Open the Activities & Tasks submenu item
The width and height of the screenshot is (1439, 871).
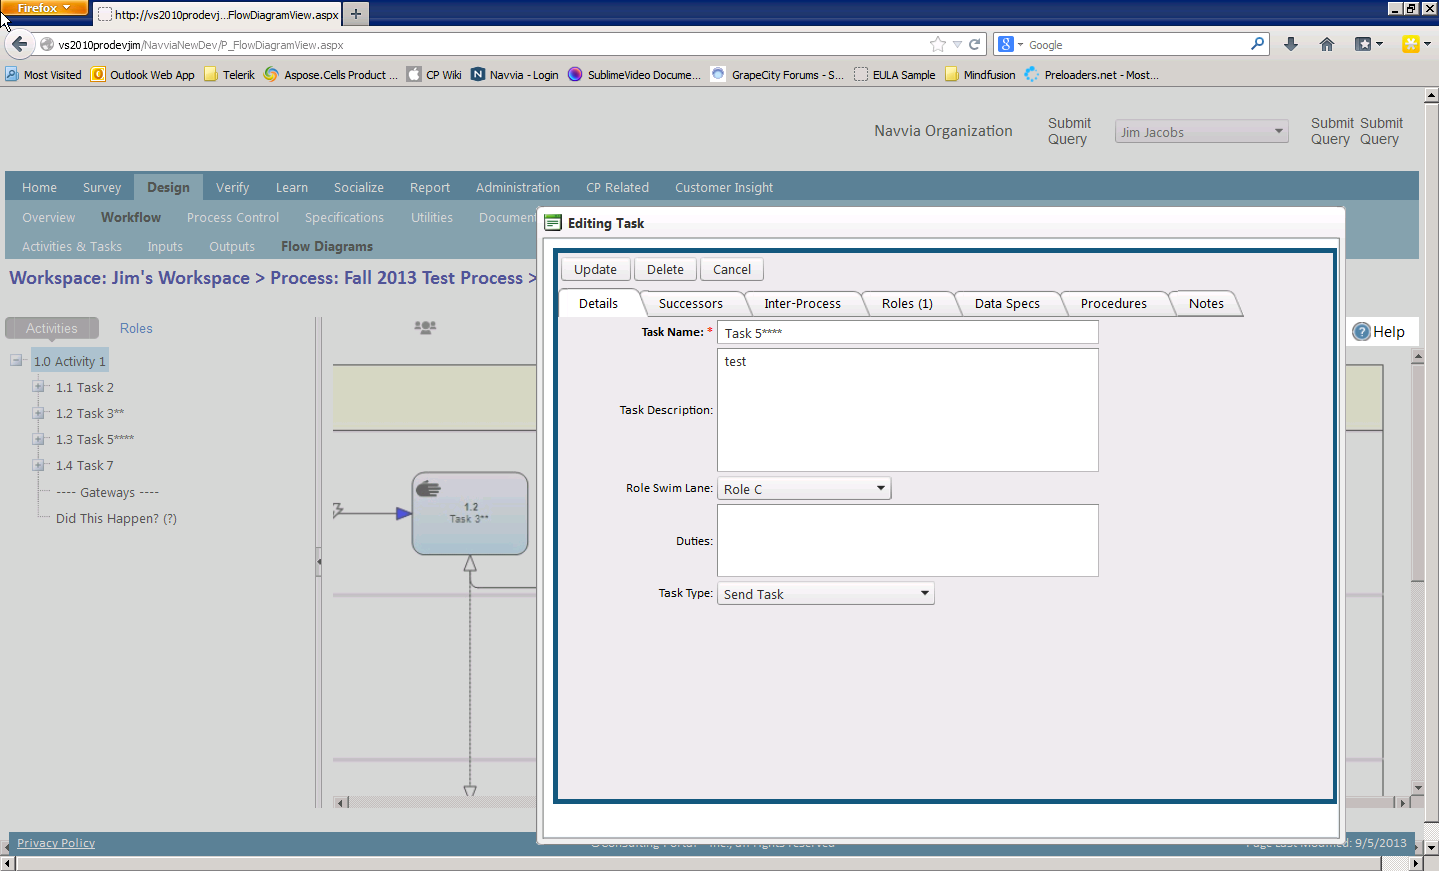[72, 246]
